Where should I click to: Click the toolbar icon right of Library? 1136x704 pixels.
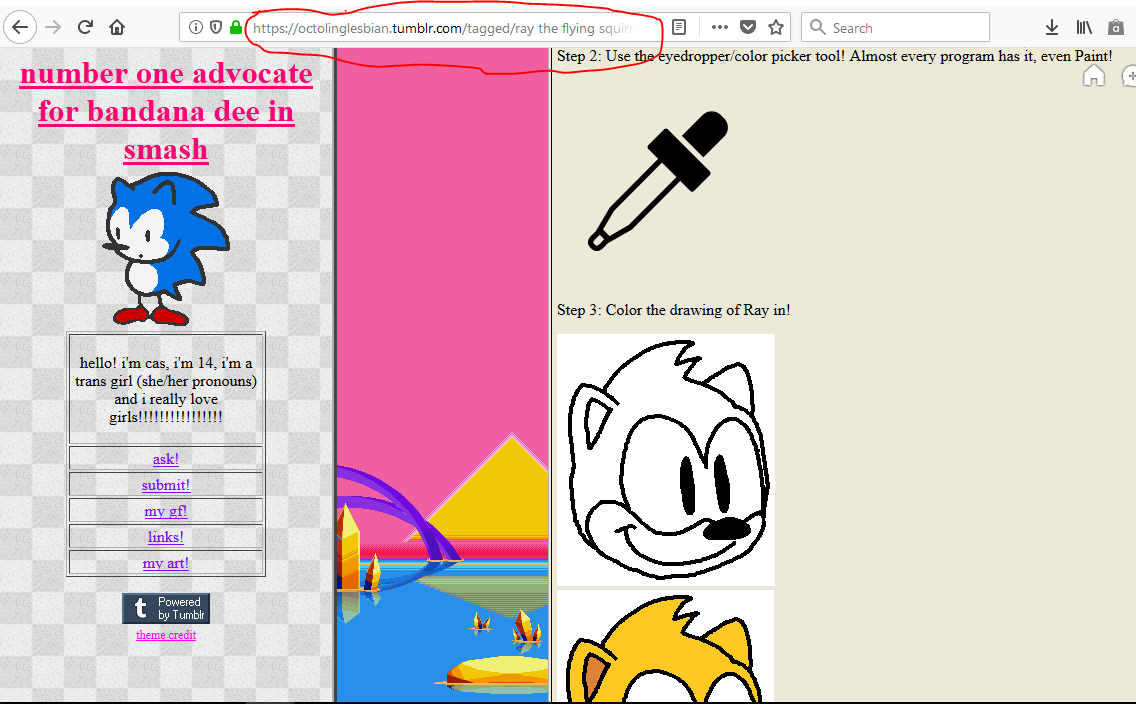tap(1116, 28)
